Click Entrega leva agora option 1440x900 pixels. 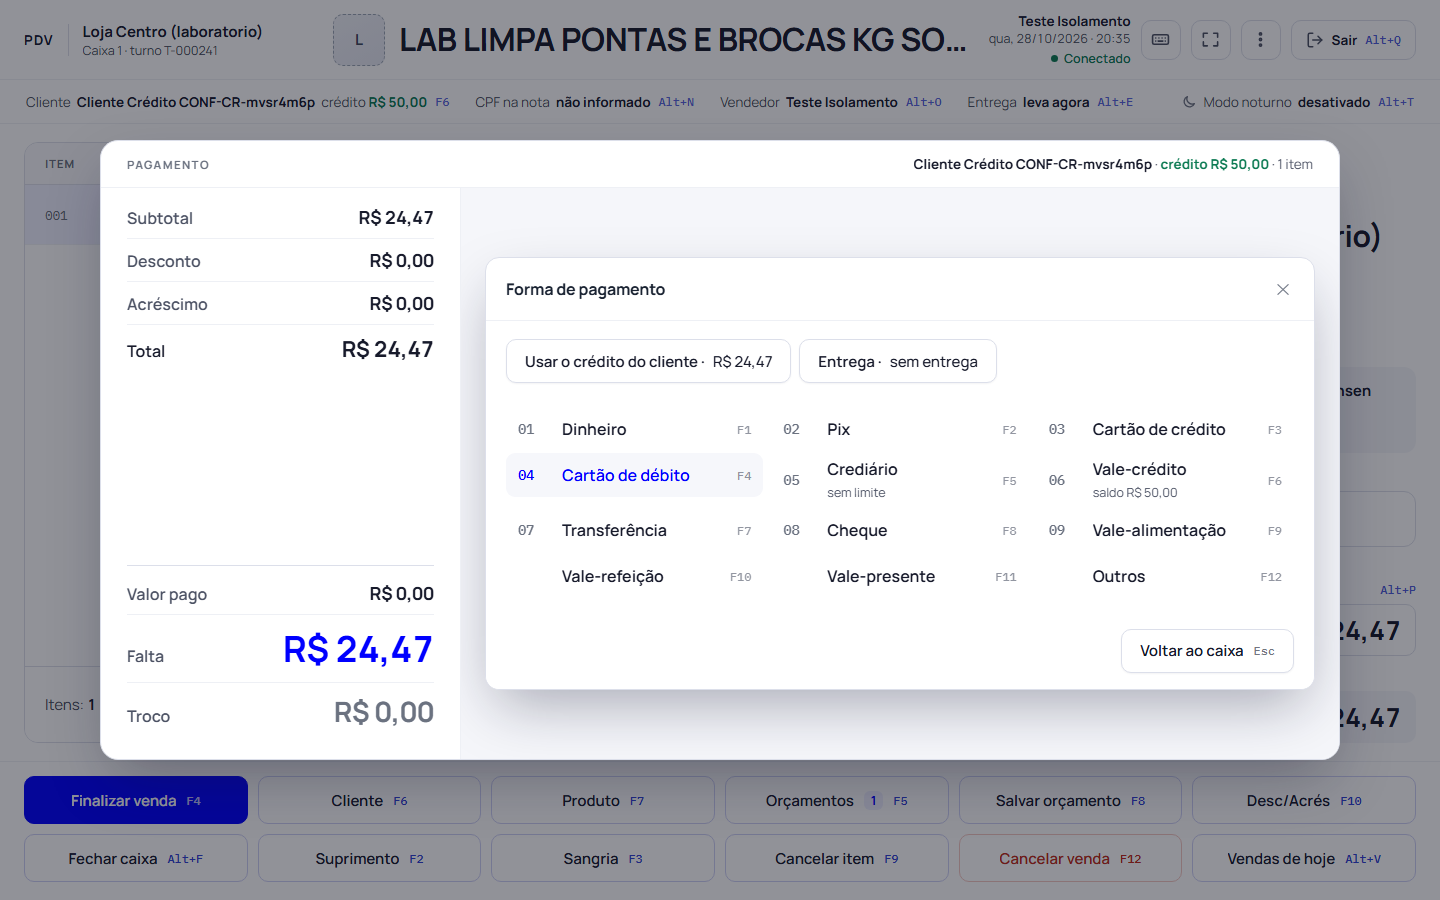tap(1050, 102)
